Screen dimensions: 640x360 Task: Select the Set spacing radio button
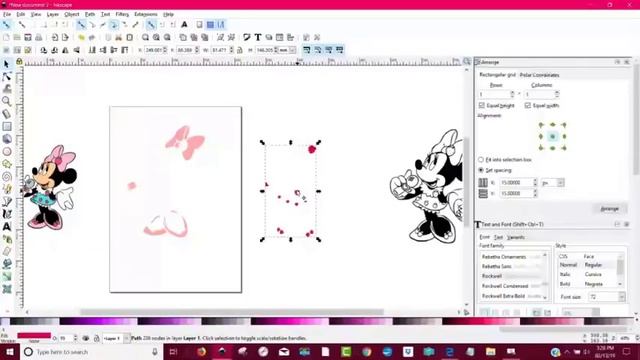(x=481, y=170)
